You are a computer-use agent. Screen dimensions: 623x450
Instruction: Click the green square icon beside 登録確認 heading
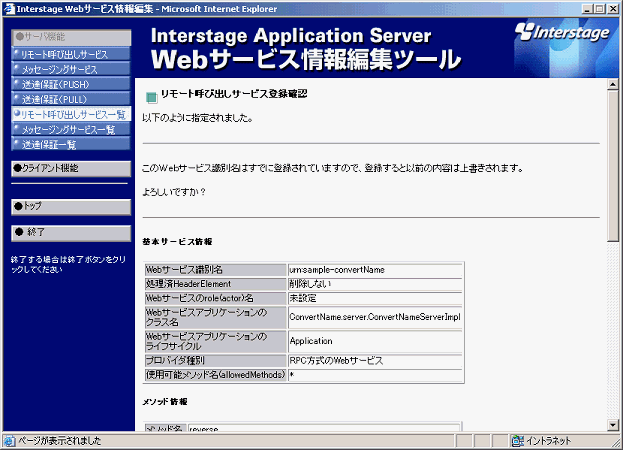point(151,97)
